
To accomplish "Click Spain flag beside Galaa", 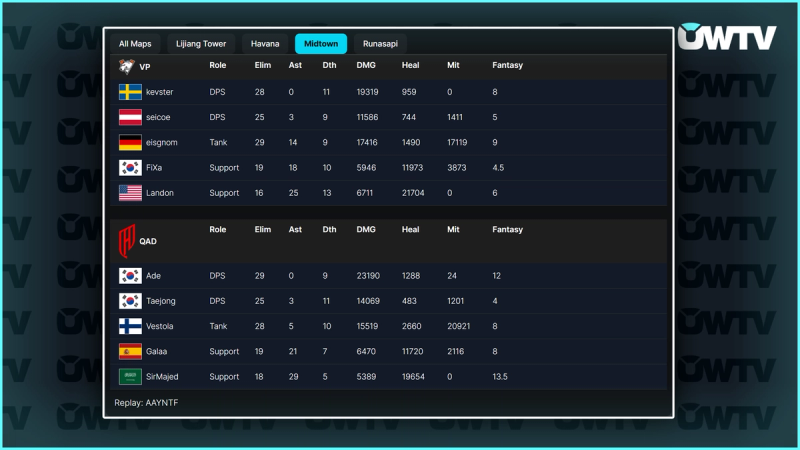I will coord(130,351).
